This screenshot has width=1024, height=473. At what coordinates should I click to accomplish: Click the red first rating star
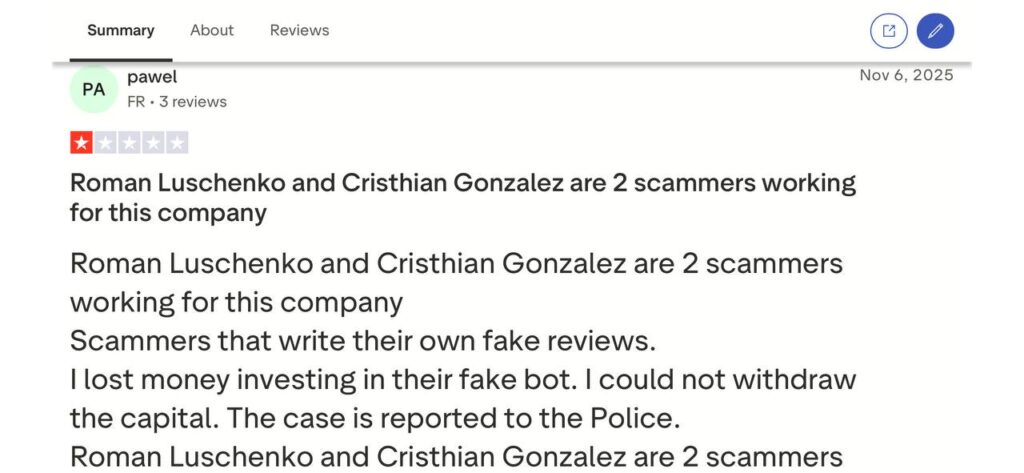tap(81, 143)
